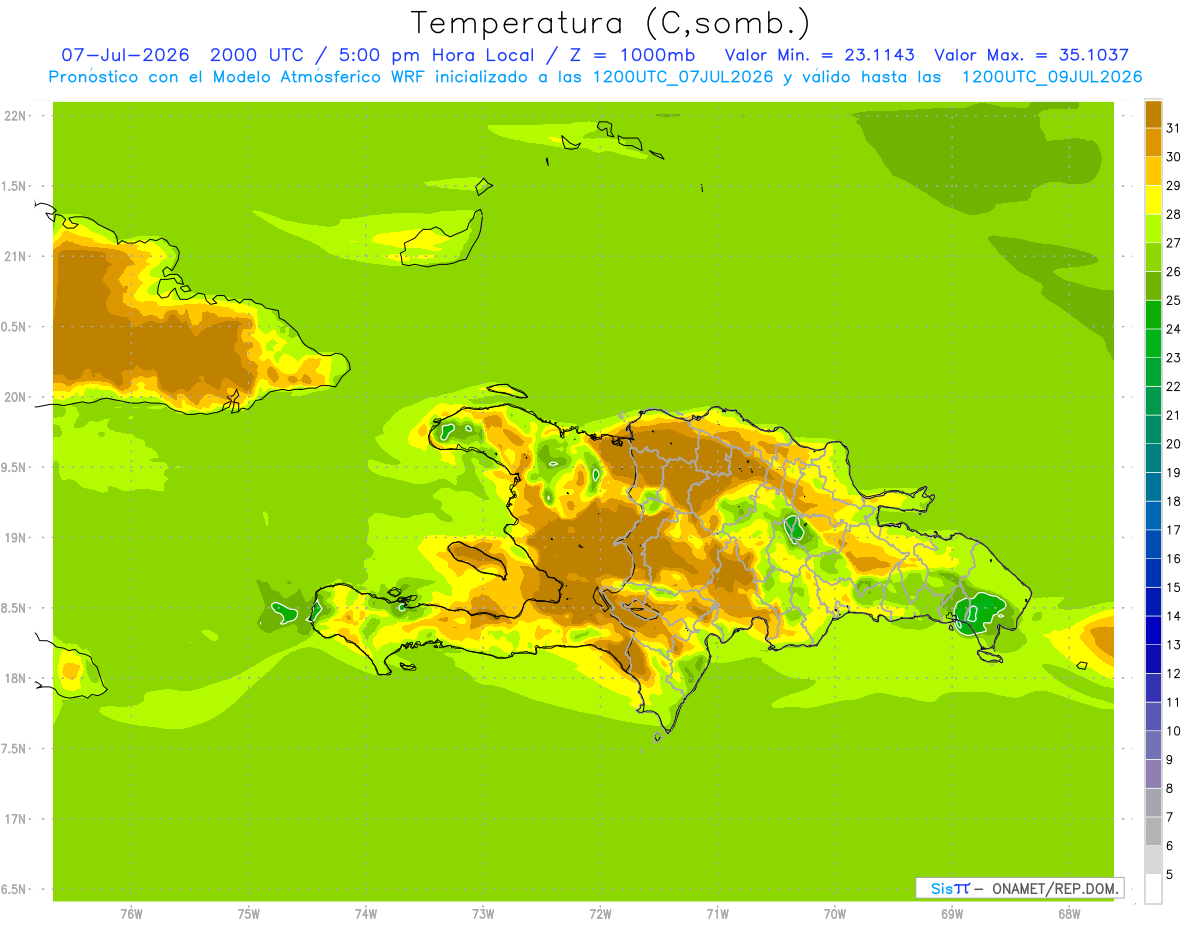The height and width of the screenshot is (927, 1200).
Task: Click the '0.5N' latitude axis label
Action: (14, 327)
